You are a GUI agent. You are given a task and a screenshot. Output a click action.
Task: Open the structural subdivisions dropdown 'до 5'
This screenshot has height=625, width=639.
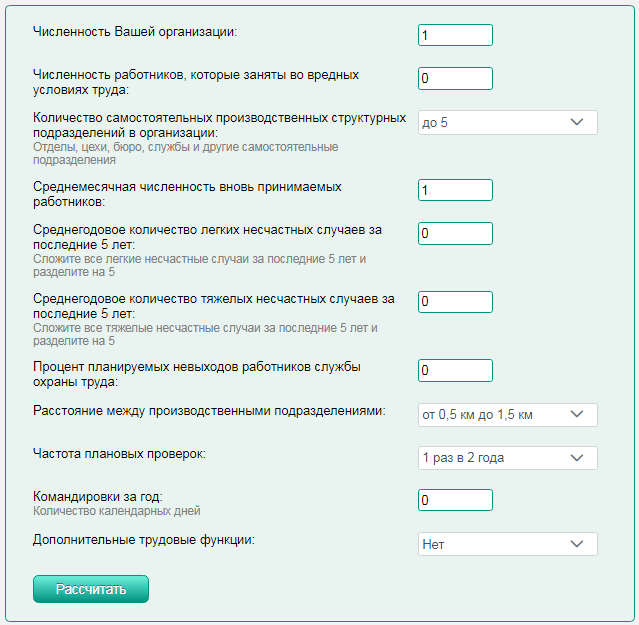[508, 122]
